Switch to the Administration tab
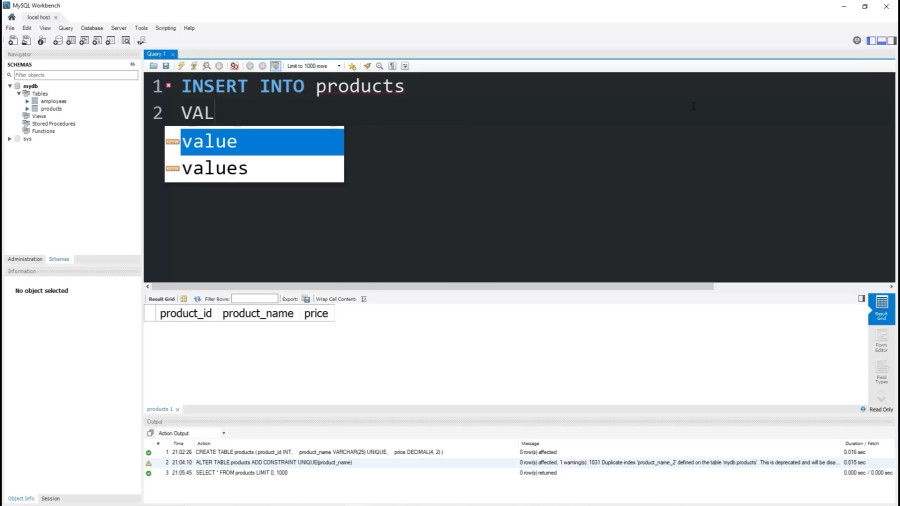The width and height of the screenshot is (900, 506). pos(25,259)
